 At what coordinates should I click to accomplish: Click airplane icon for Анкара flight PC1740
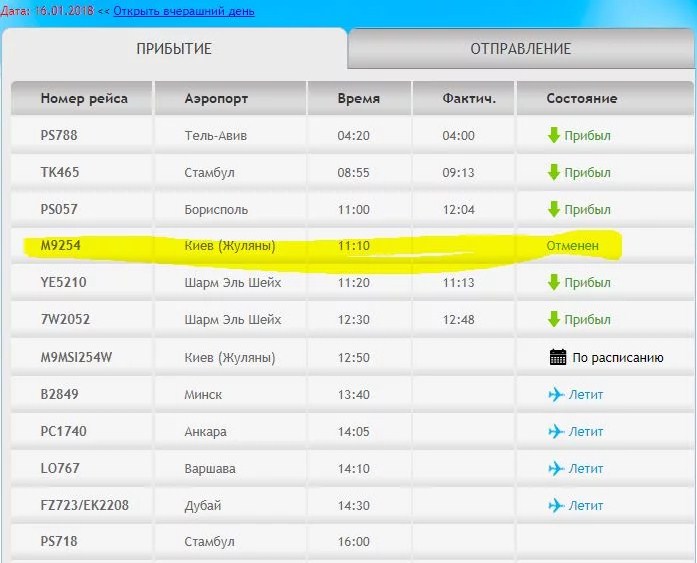pyautogui.click(x=557, y=431)
